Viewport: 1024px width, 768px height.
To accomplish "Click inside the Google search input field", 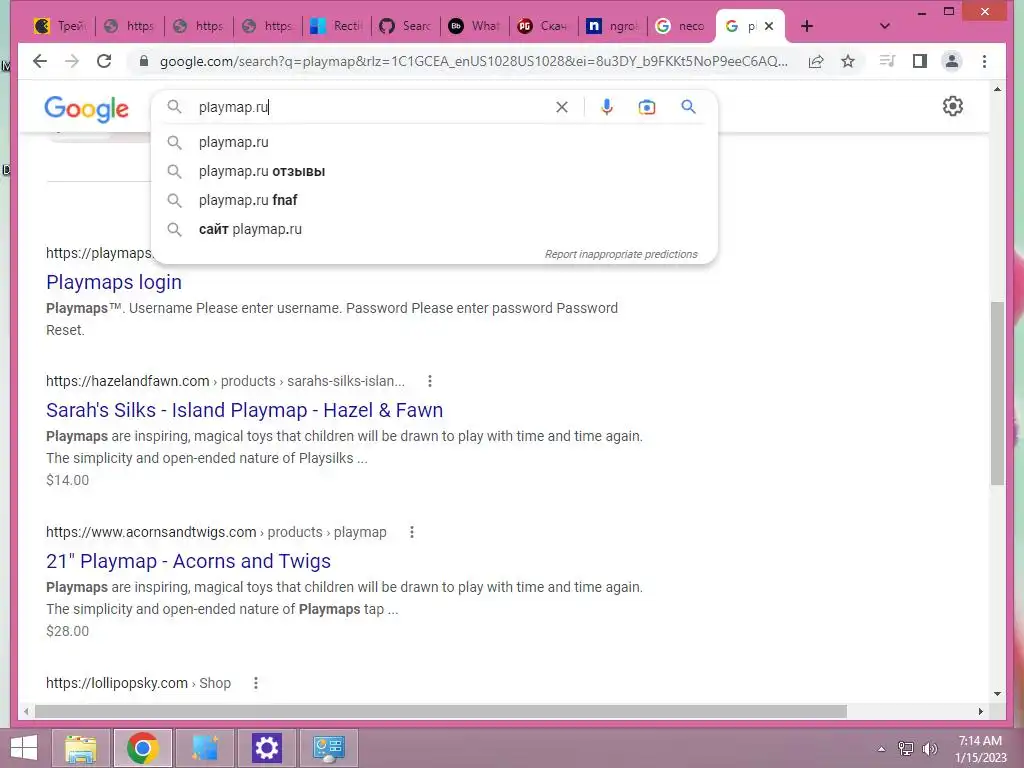I will click(x=372, y=107).
